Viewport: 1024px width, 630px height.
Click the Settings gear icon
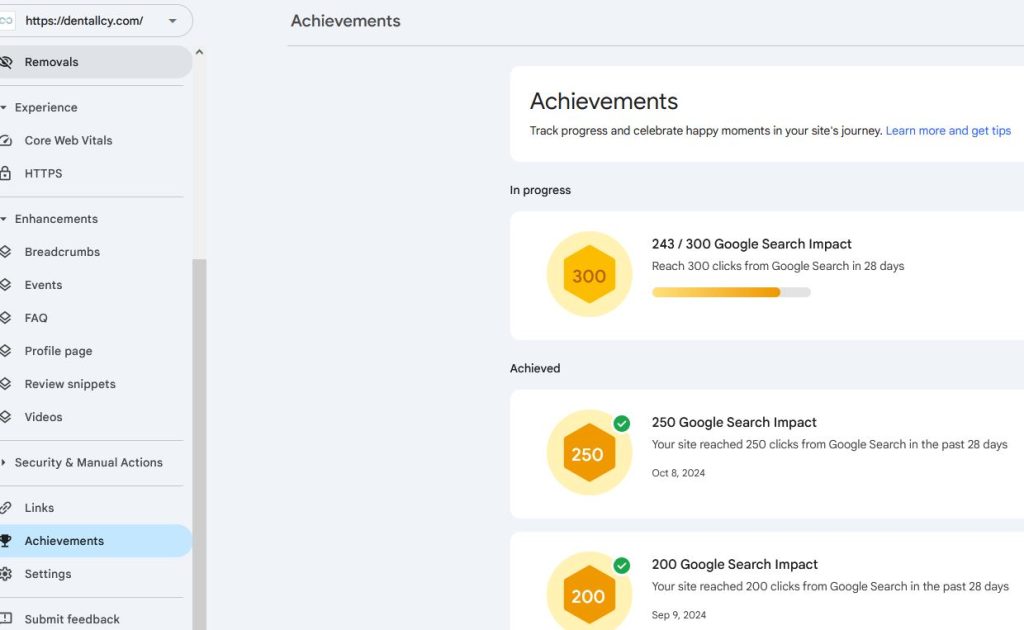(6, 574)
